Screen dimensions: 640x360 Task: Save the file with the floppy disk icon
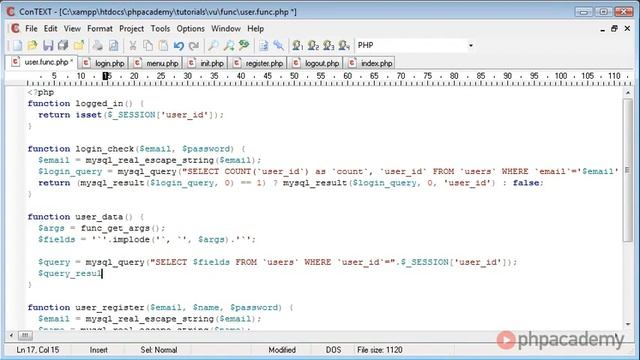(48, 45)
